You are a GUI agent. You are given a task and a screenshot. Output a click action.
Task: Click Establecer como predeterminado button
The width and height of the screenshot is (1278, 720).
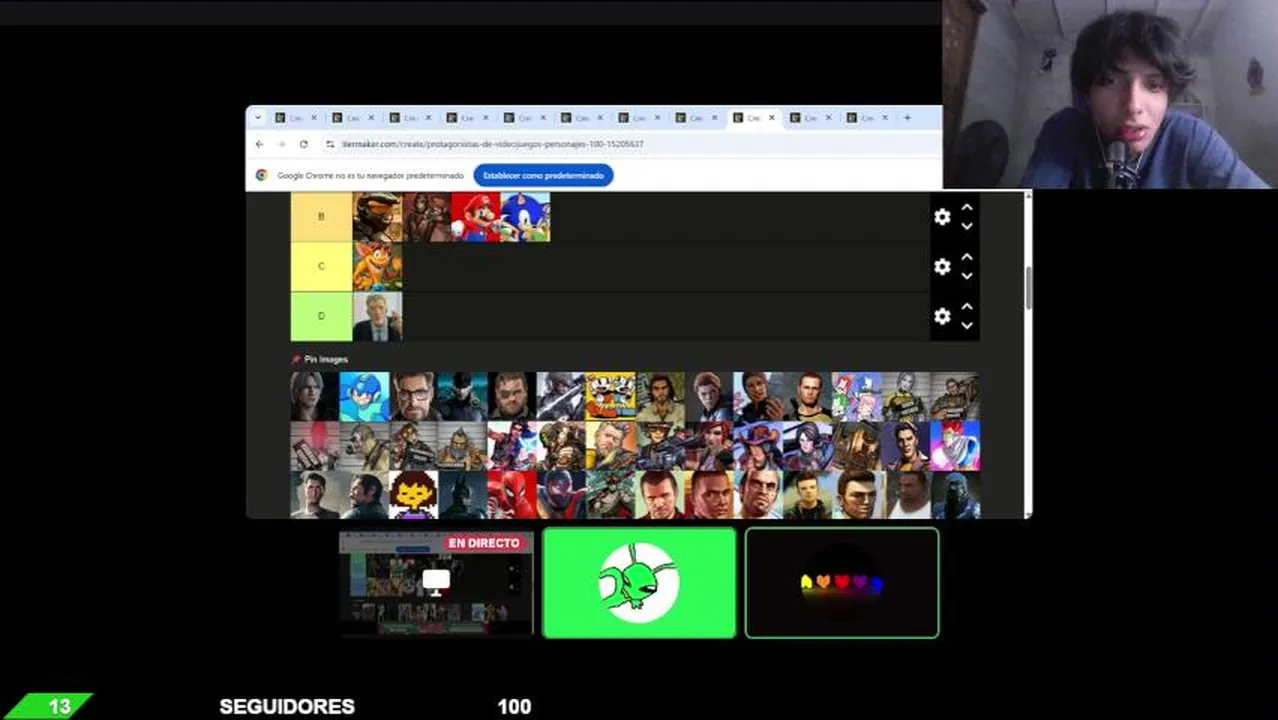543,175
